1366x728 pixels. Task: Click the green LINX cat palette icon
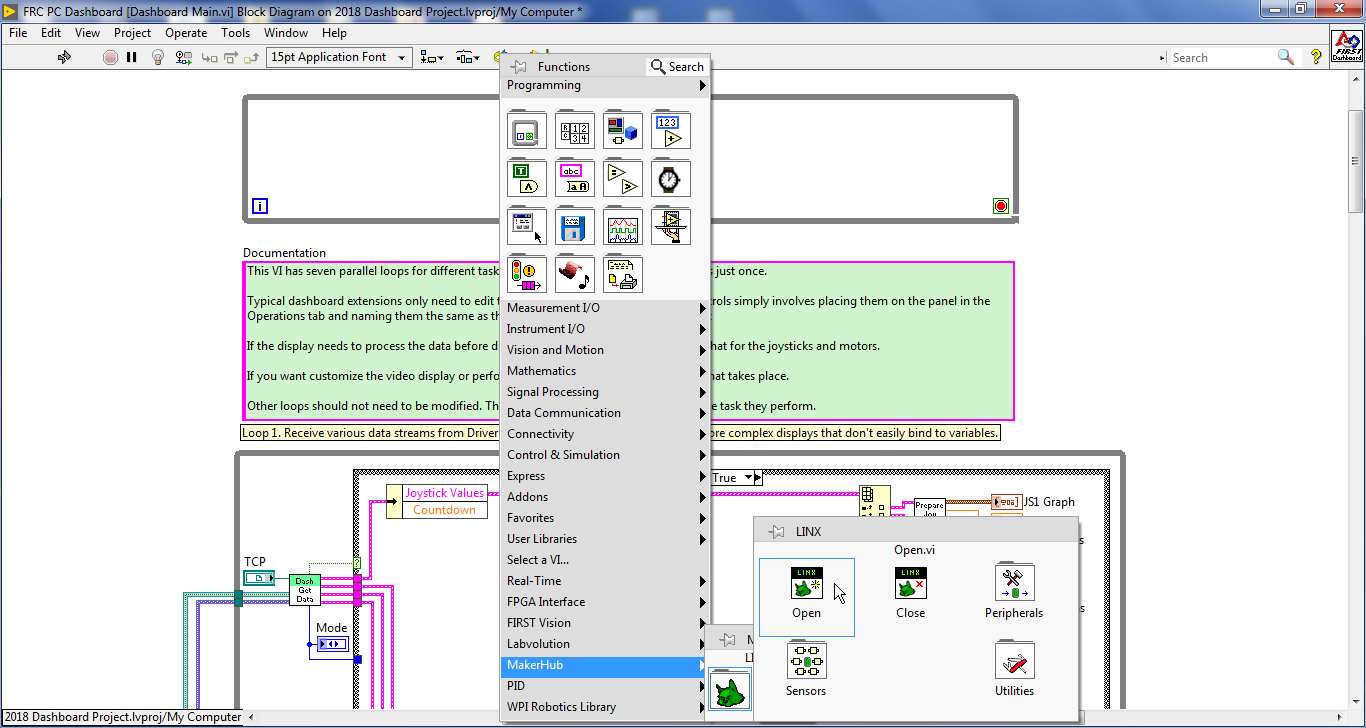[x=730, y=691]
